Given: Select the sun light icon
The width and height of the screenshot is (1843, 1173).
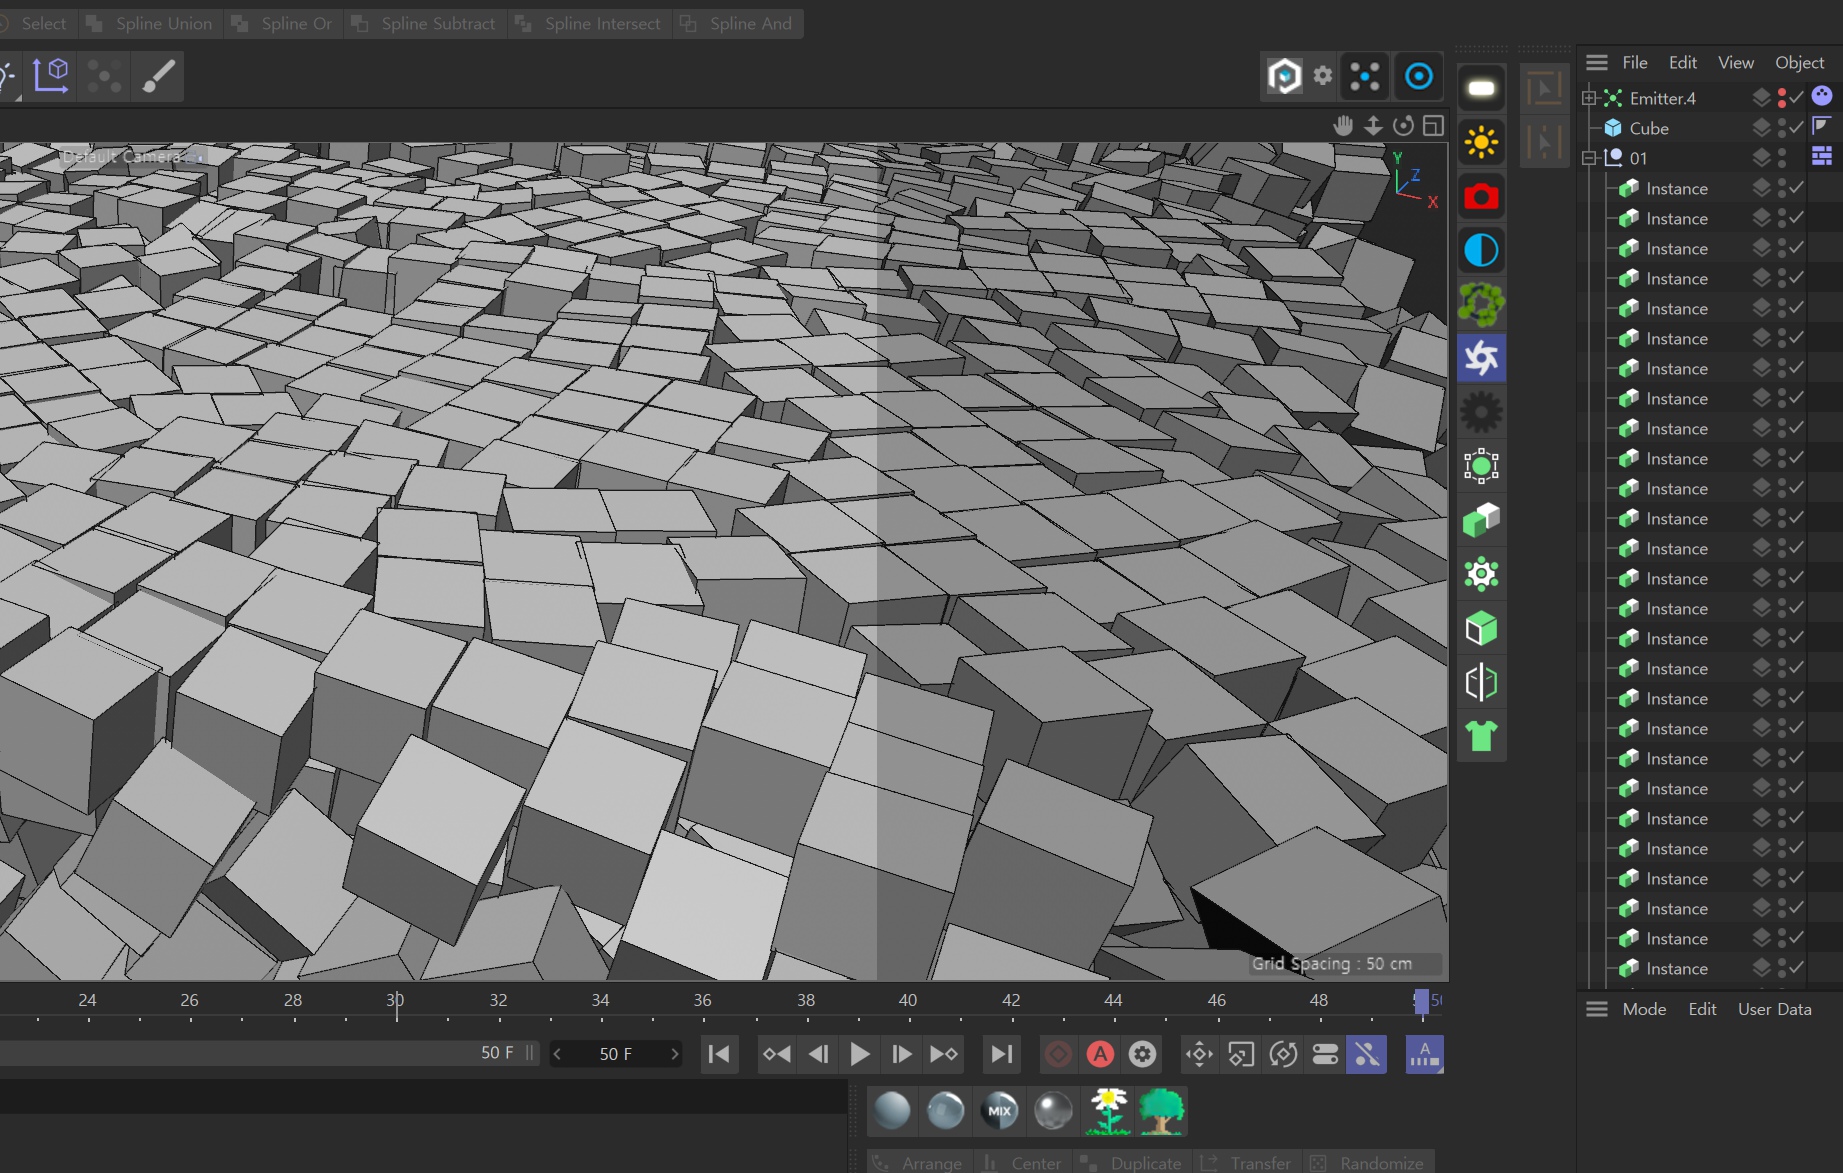Looking at the screenshot, I should [x=1481, y=142].
